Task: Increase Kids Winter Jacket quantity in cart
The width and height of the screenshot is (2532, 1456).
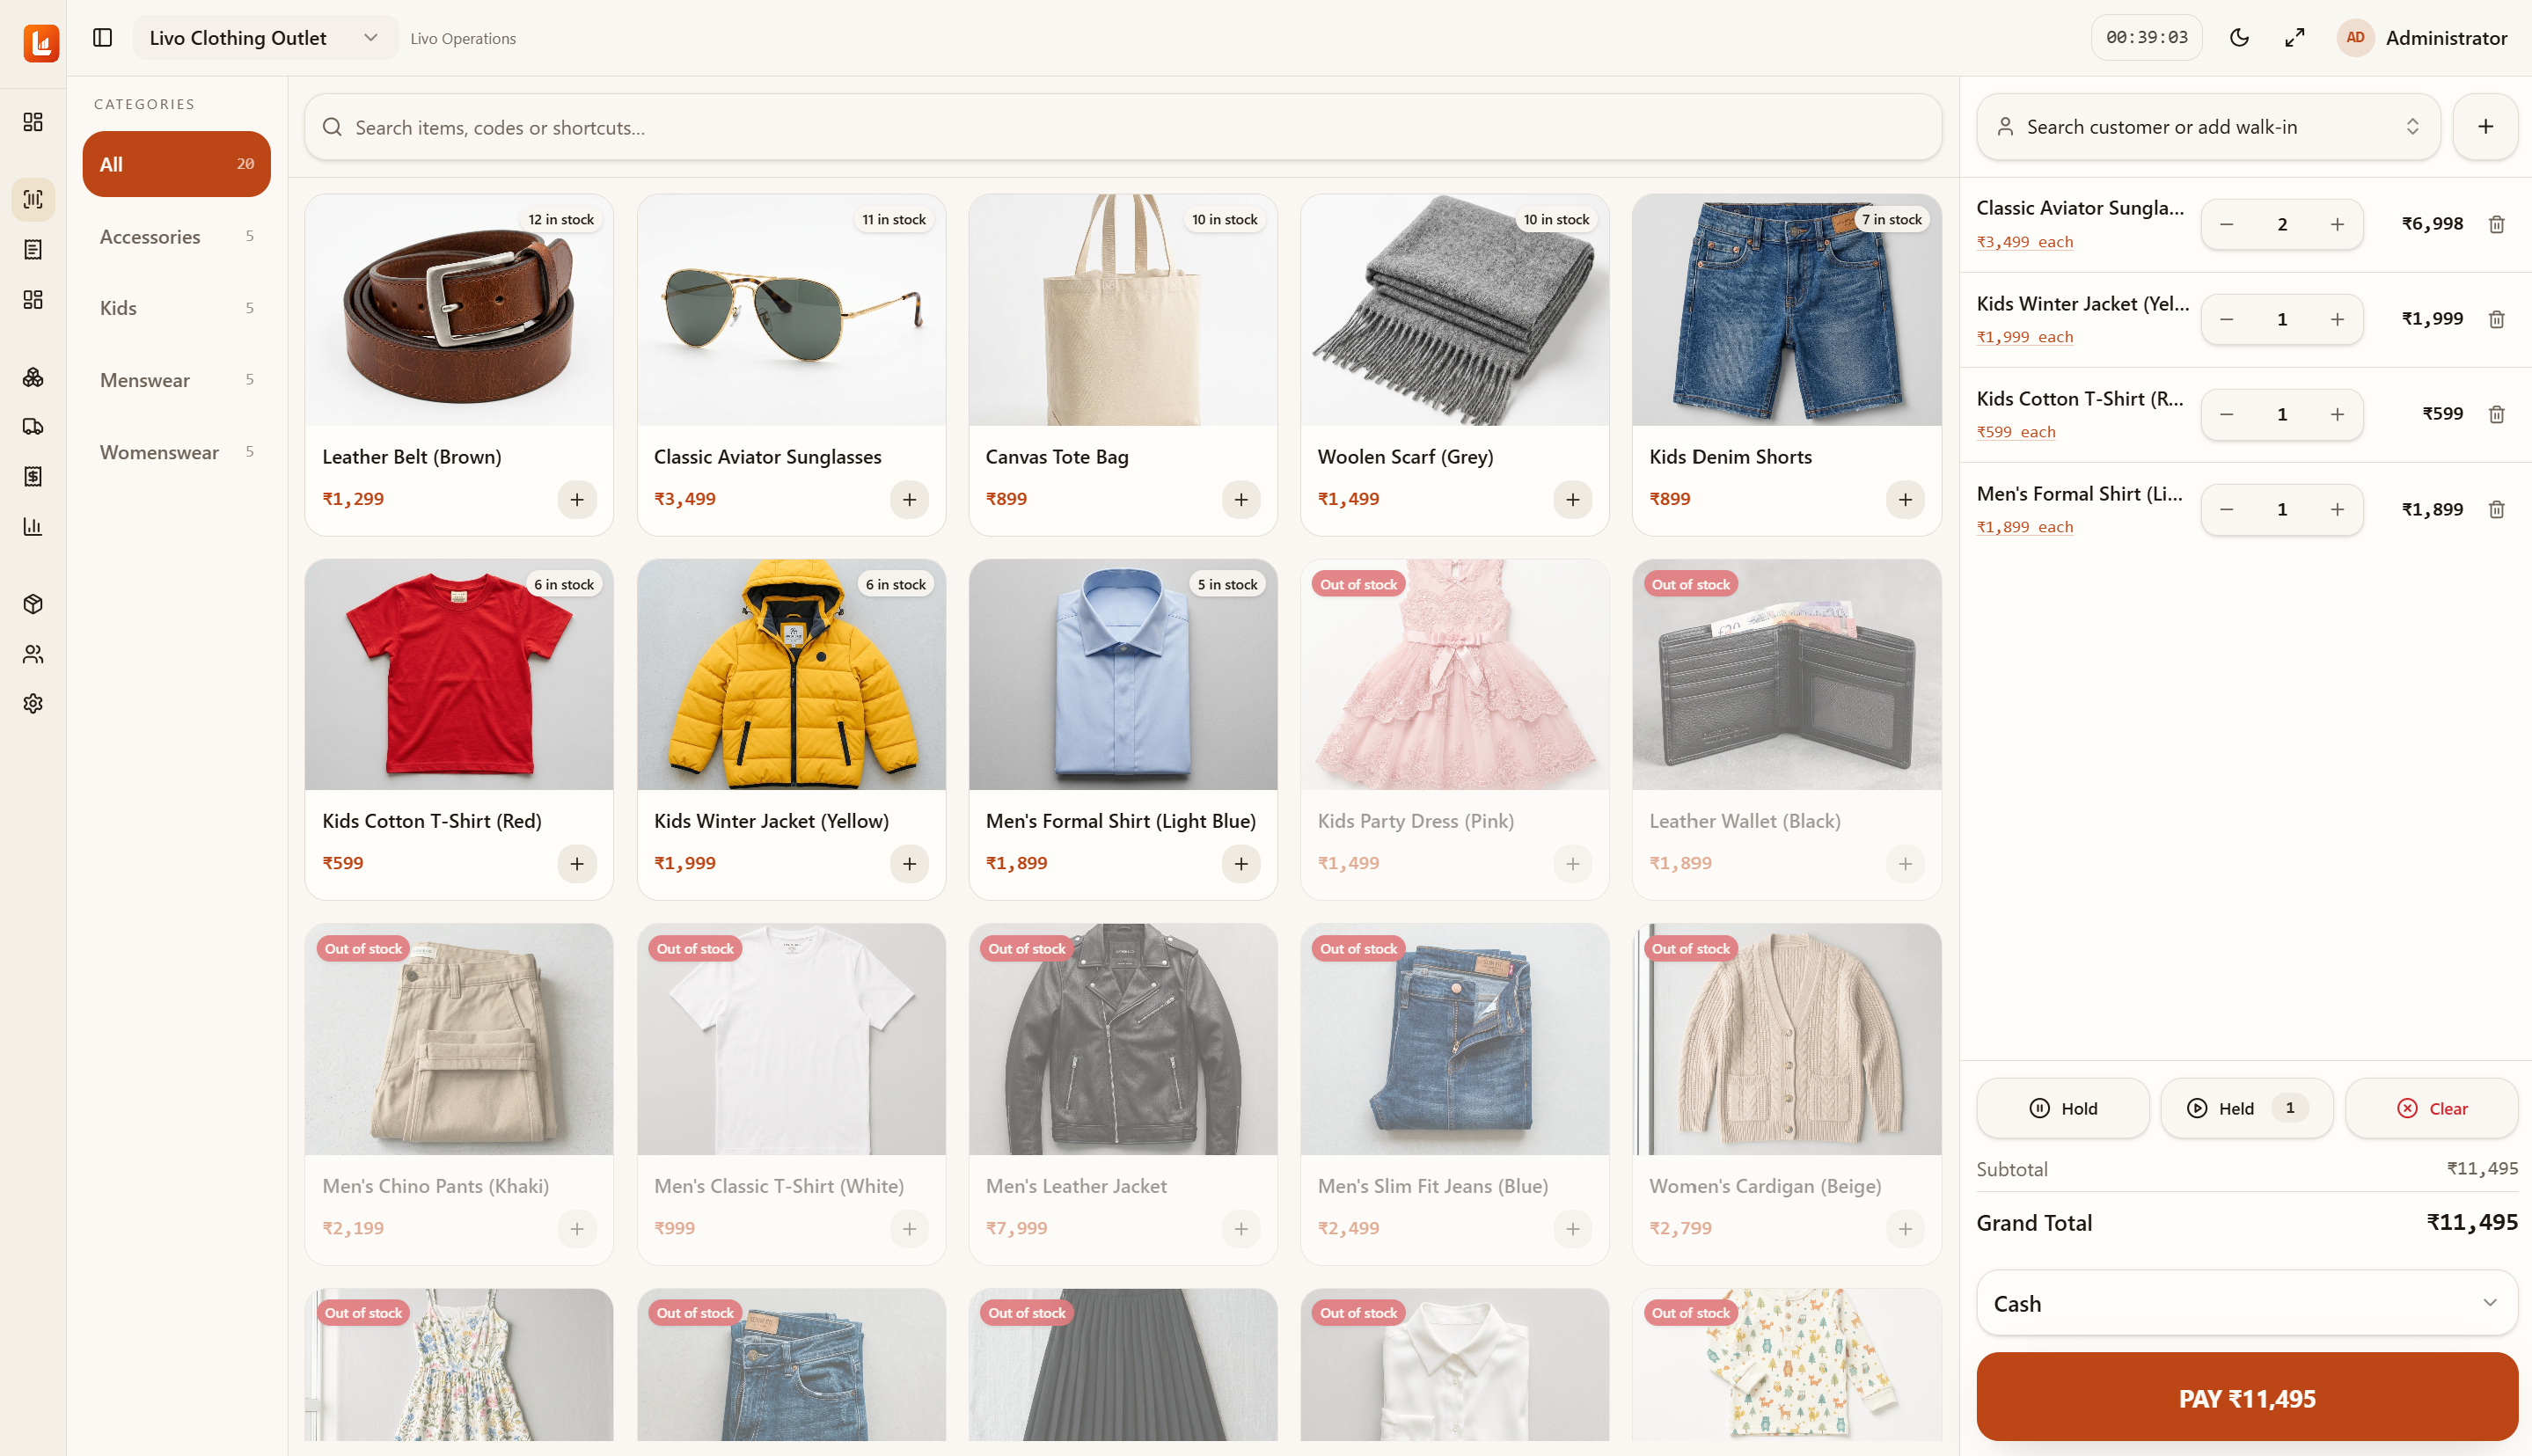Action: 2337,319
